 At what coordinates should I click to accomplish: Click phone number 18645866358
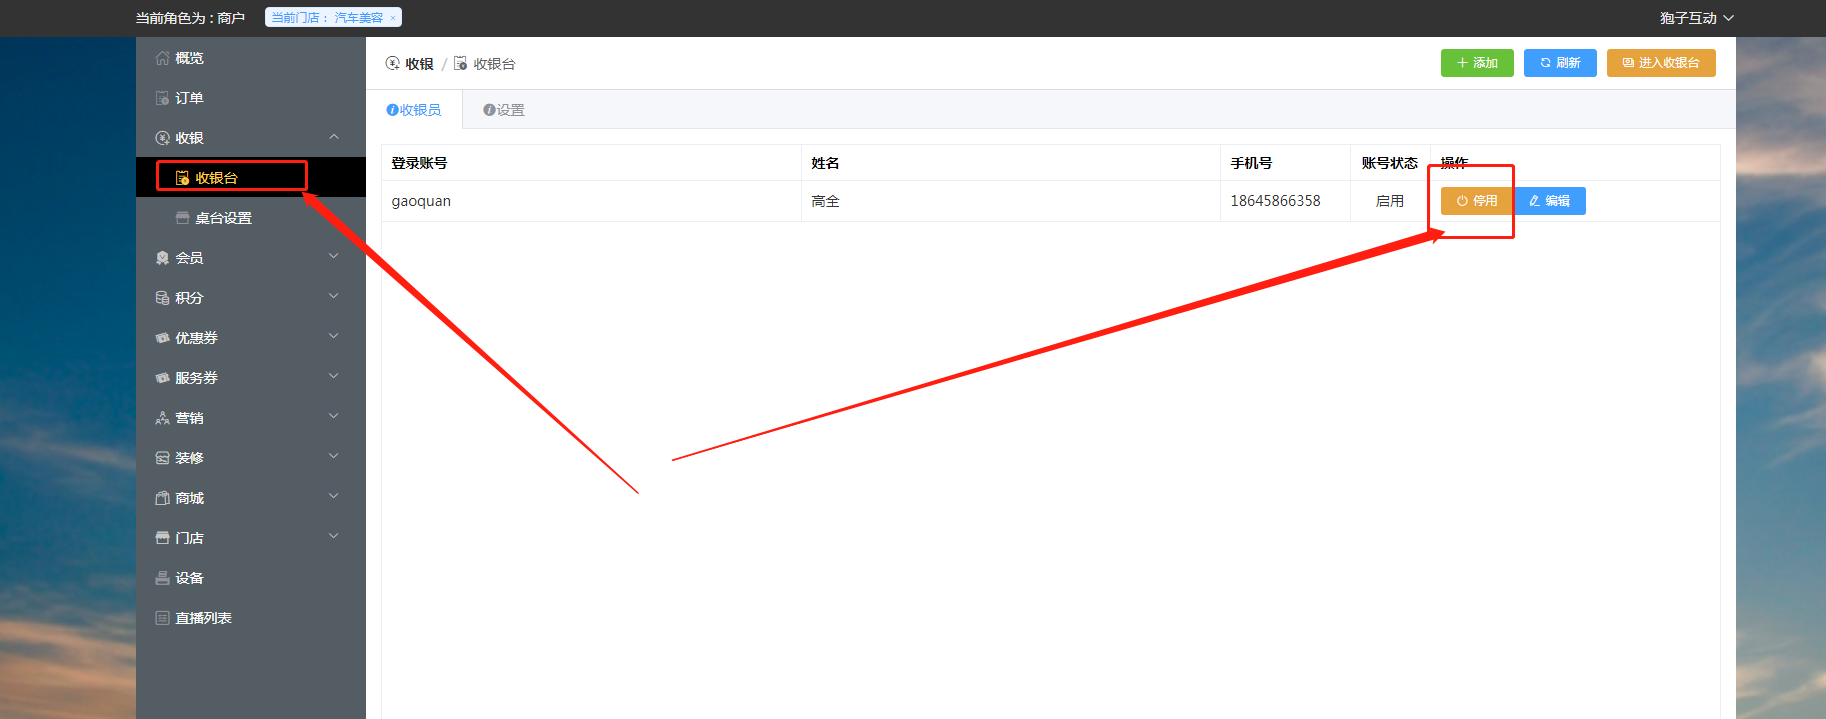click(x=1275, y=201)
